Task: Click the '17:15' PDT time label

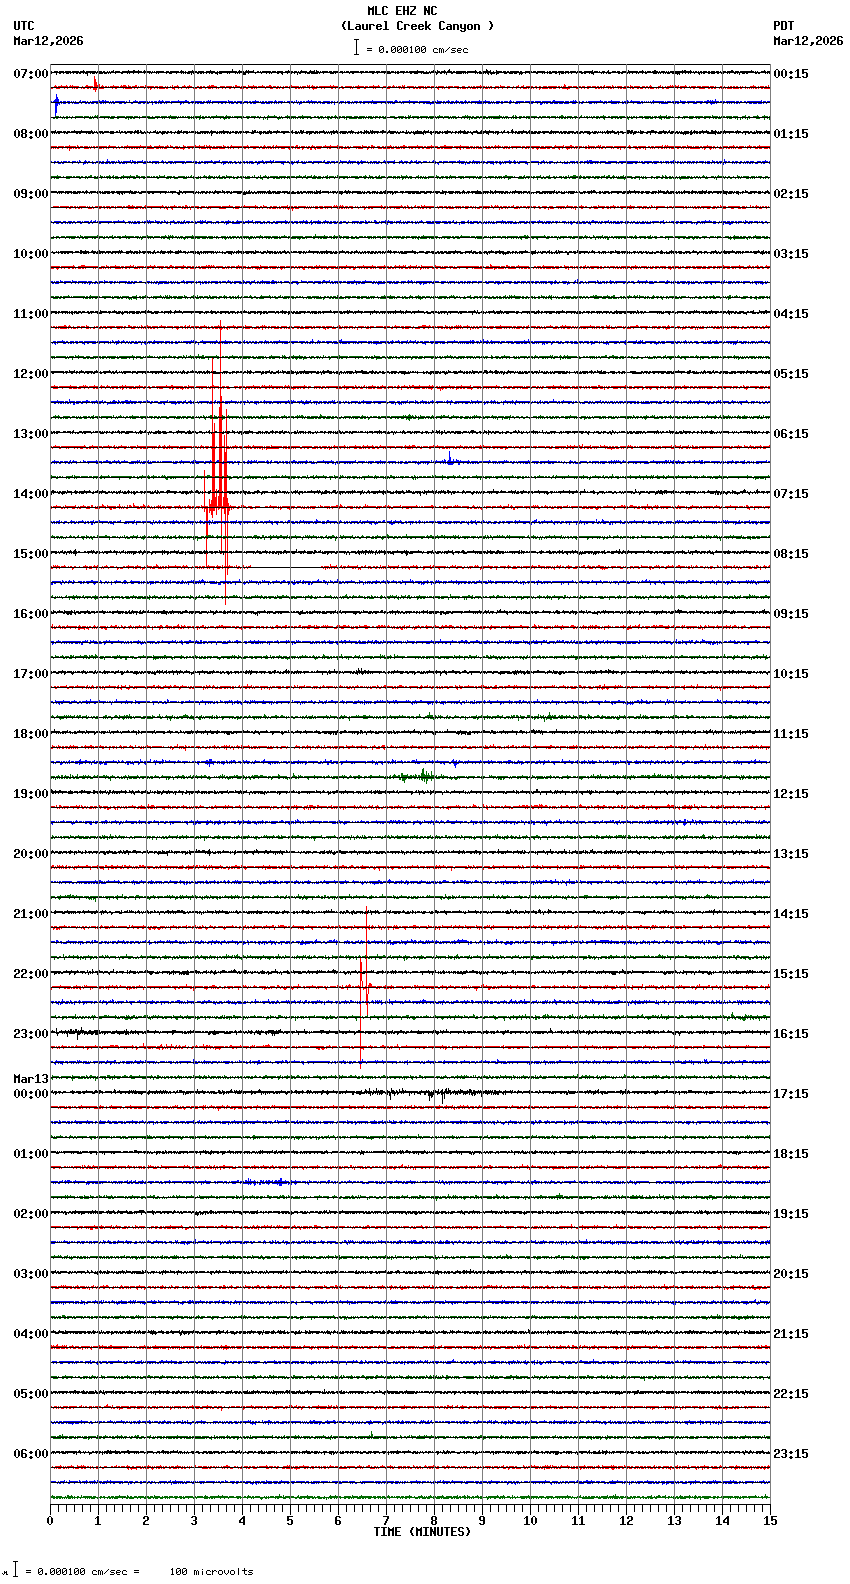Action: (791, 1094)
